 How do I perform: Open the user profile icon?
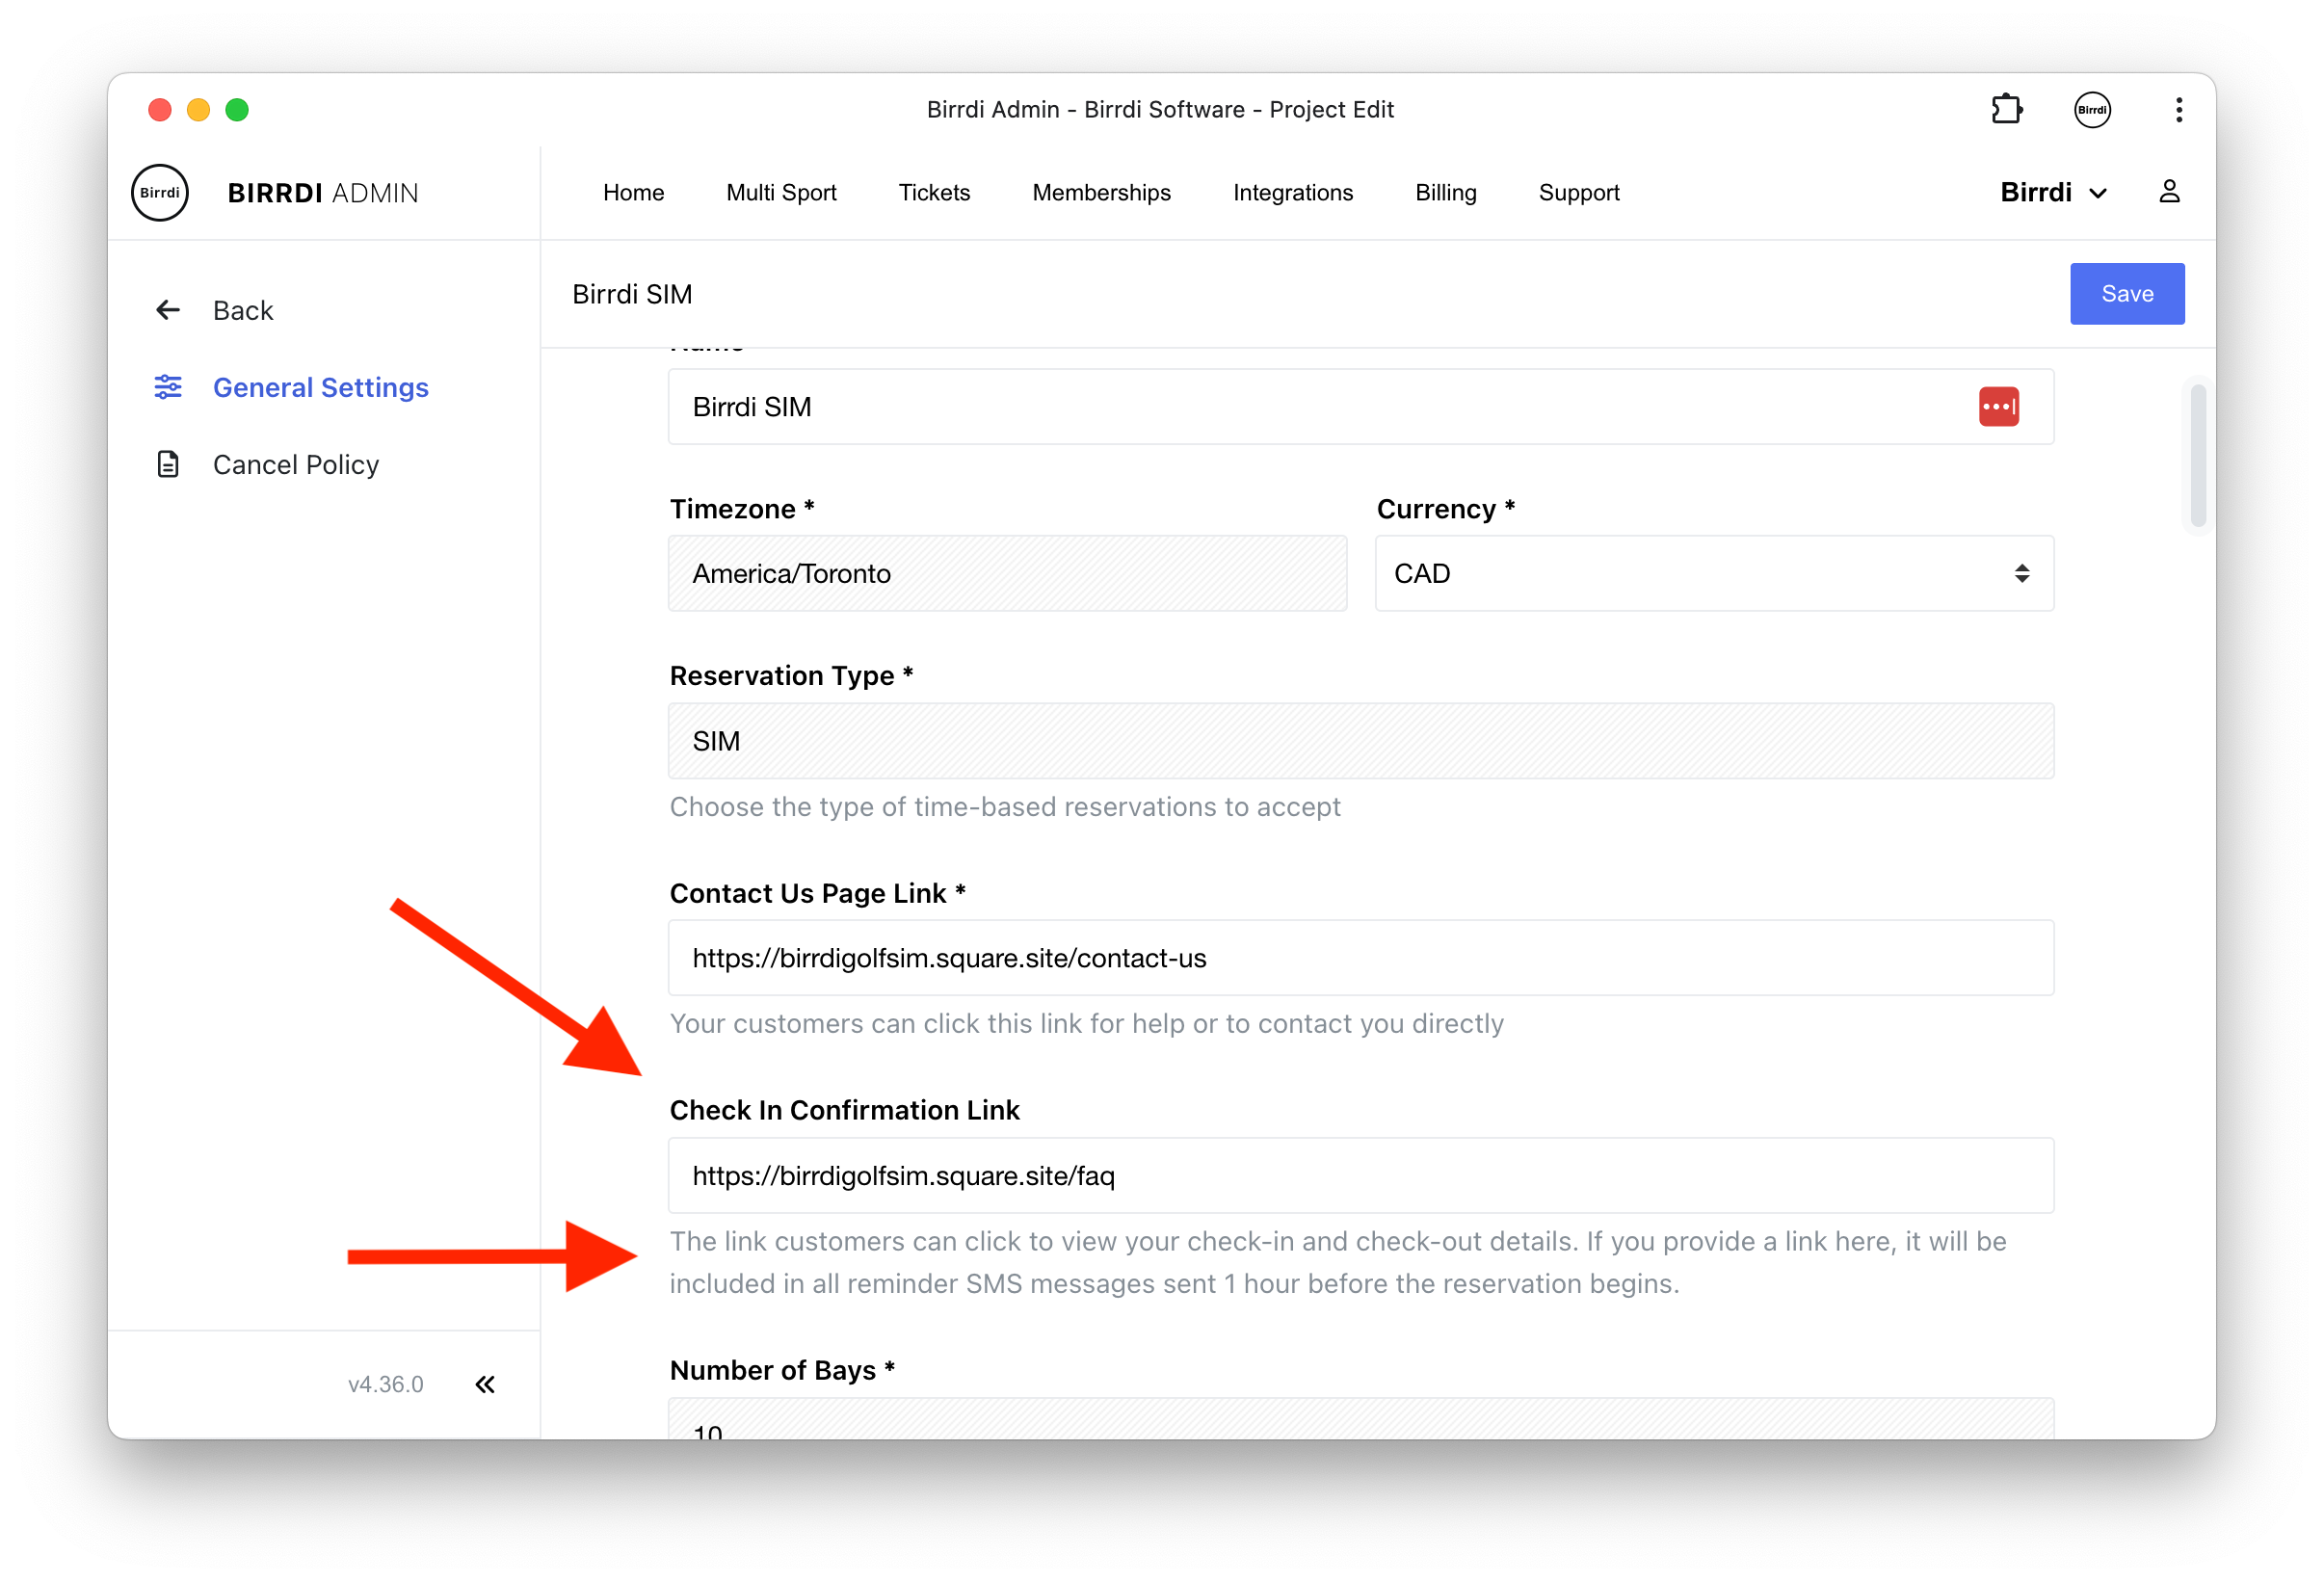coord(2168,192)
